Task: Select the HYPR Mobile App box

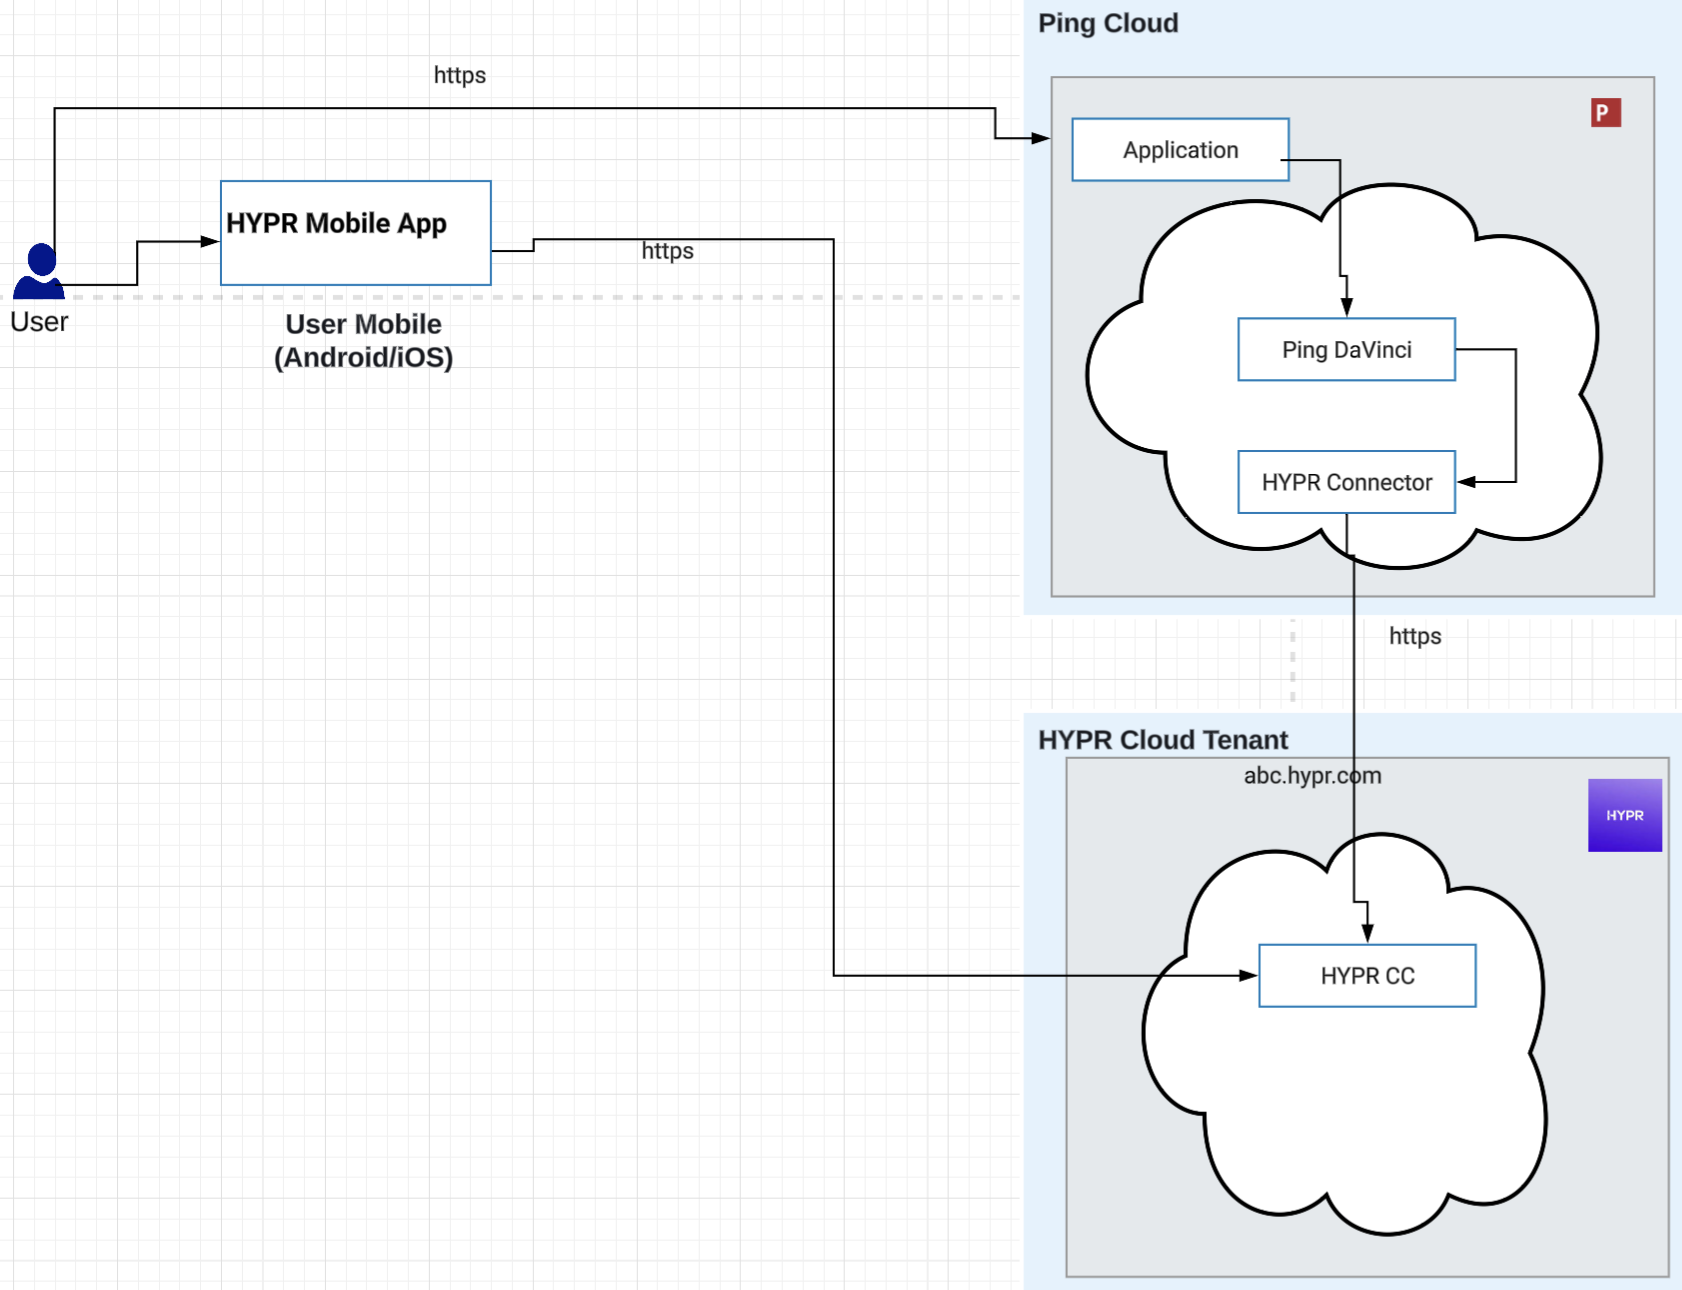Action: coord(356,233)
